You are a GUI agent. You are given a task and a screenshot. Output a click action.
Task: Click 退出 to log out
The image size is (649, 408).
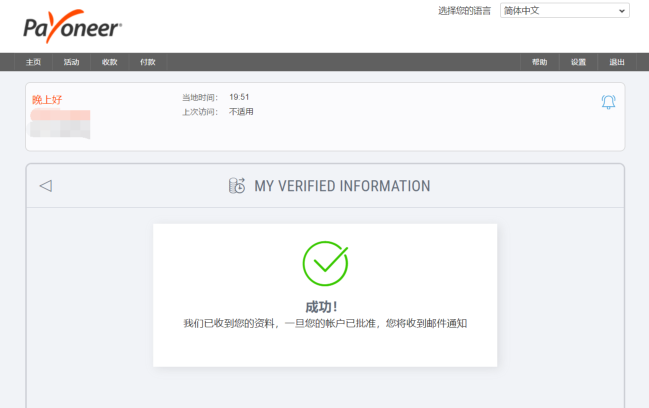pos(616,62)
